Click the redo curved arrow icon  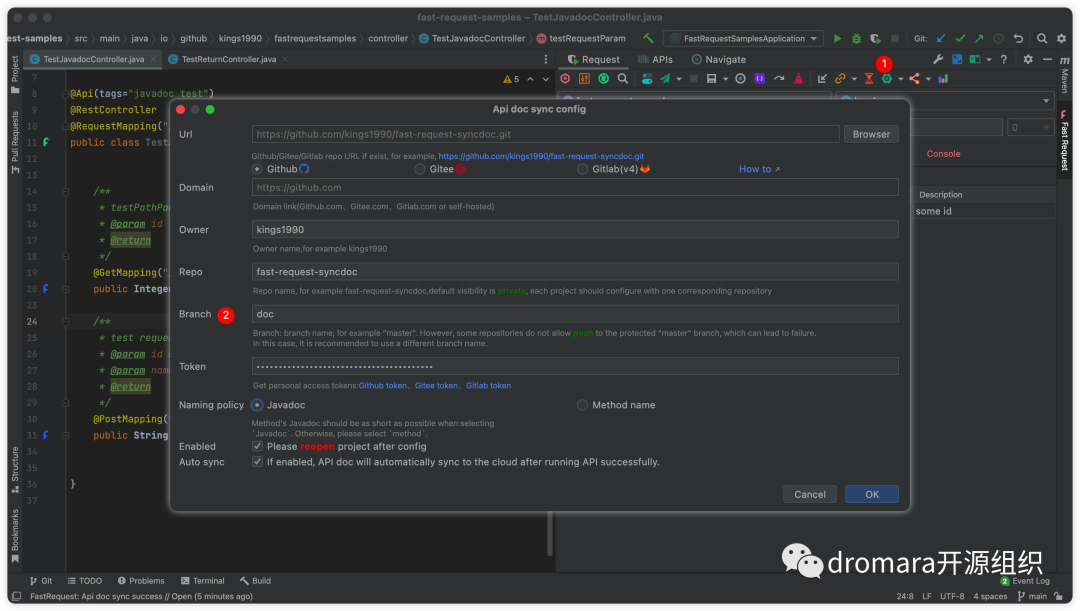(779, 79)
